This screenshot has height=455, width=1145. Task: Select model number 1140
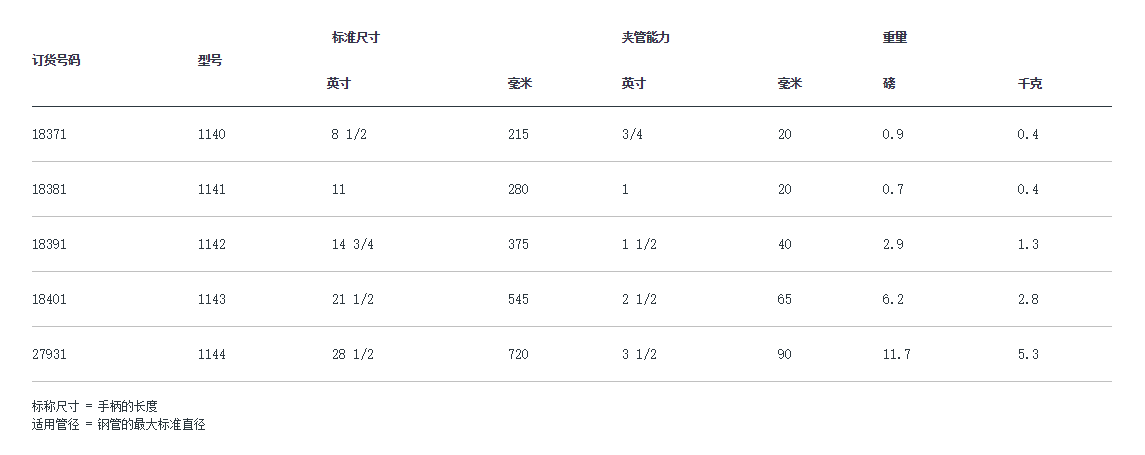(212, 134)
